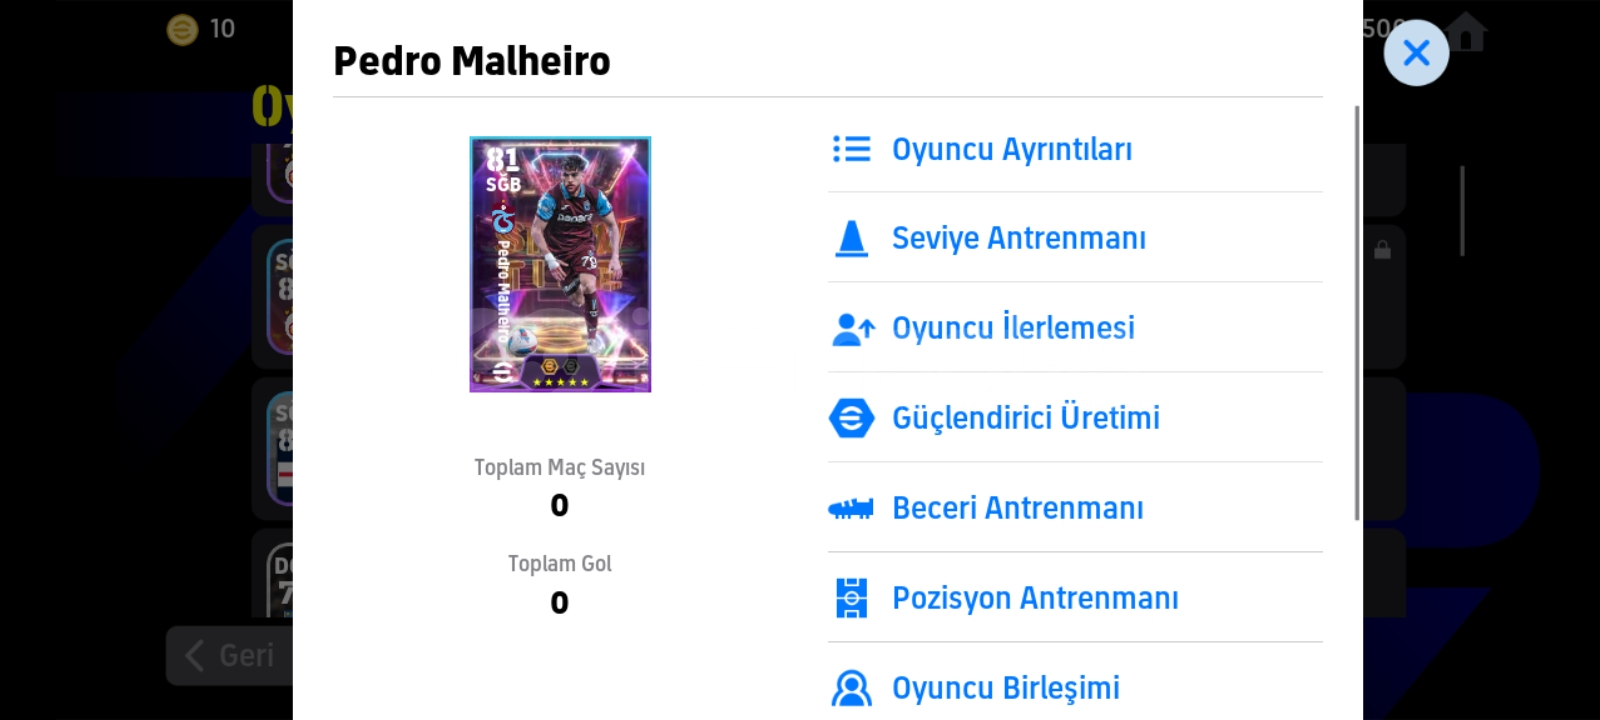The width and height of the screenshot is (1600, 720).
Task: Choose Güçlendirici Üretimi entry
Action: point(1075,418)
